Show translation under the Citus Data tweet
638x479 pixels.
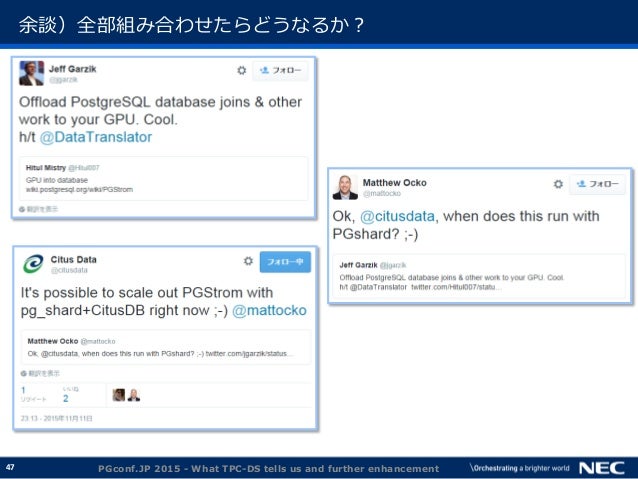tap(40, 373)
